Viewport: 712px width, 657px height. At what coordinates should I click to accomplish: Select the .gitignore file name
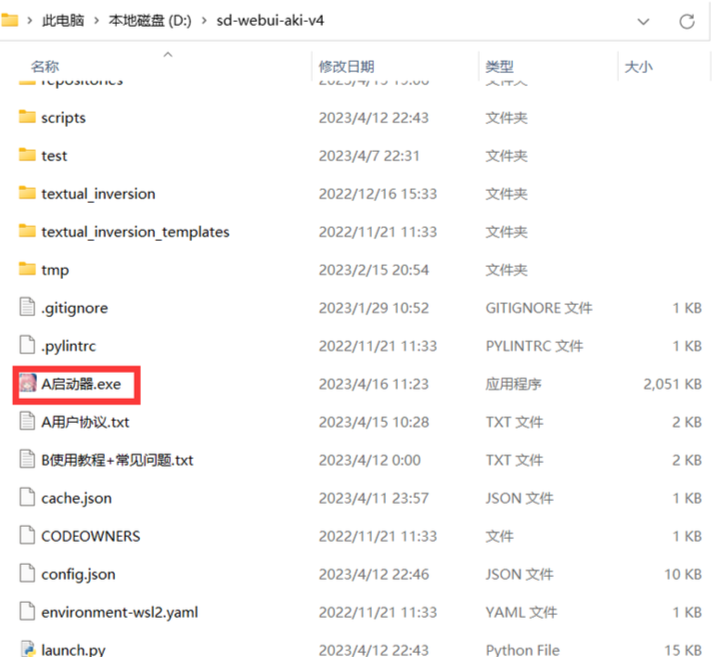(x=74, y=308)
